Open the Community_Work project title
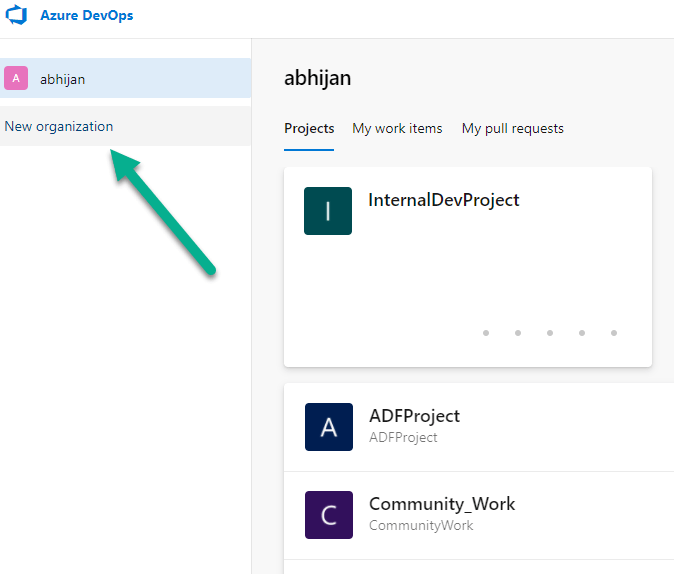 click(442, 504)
